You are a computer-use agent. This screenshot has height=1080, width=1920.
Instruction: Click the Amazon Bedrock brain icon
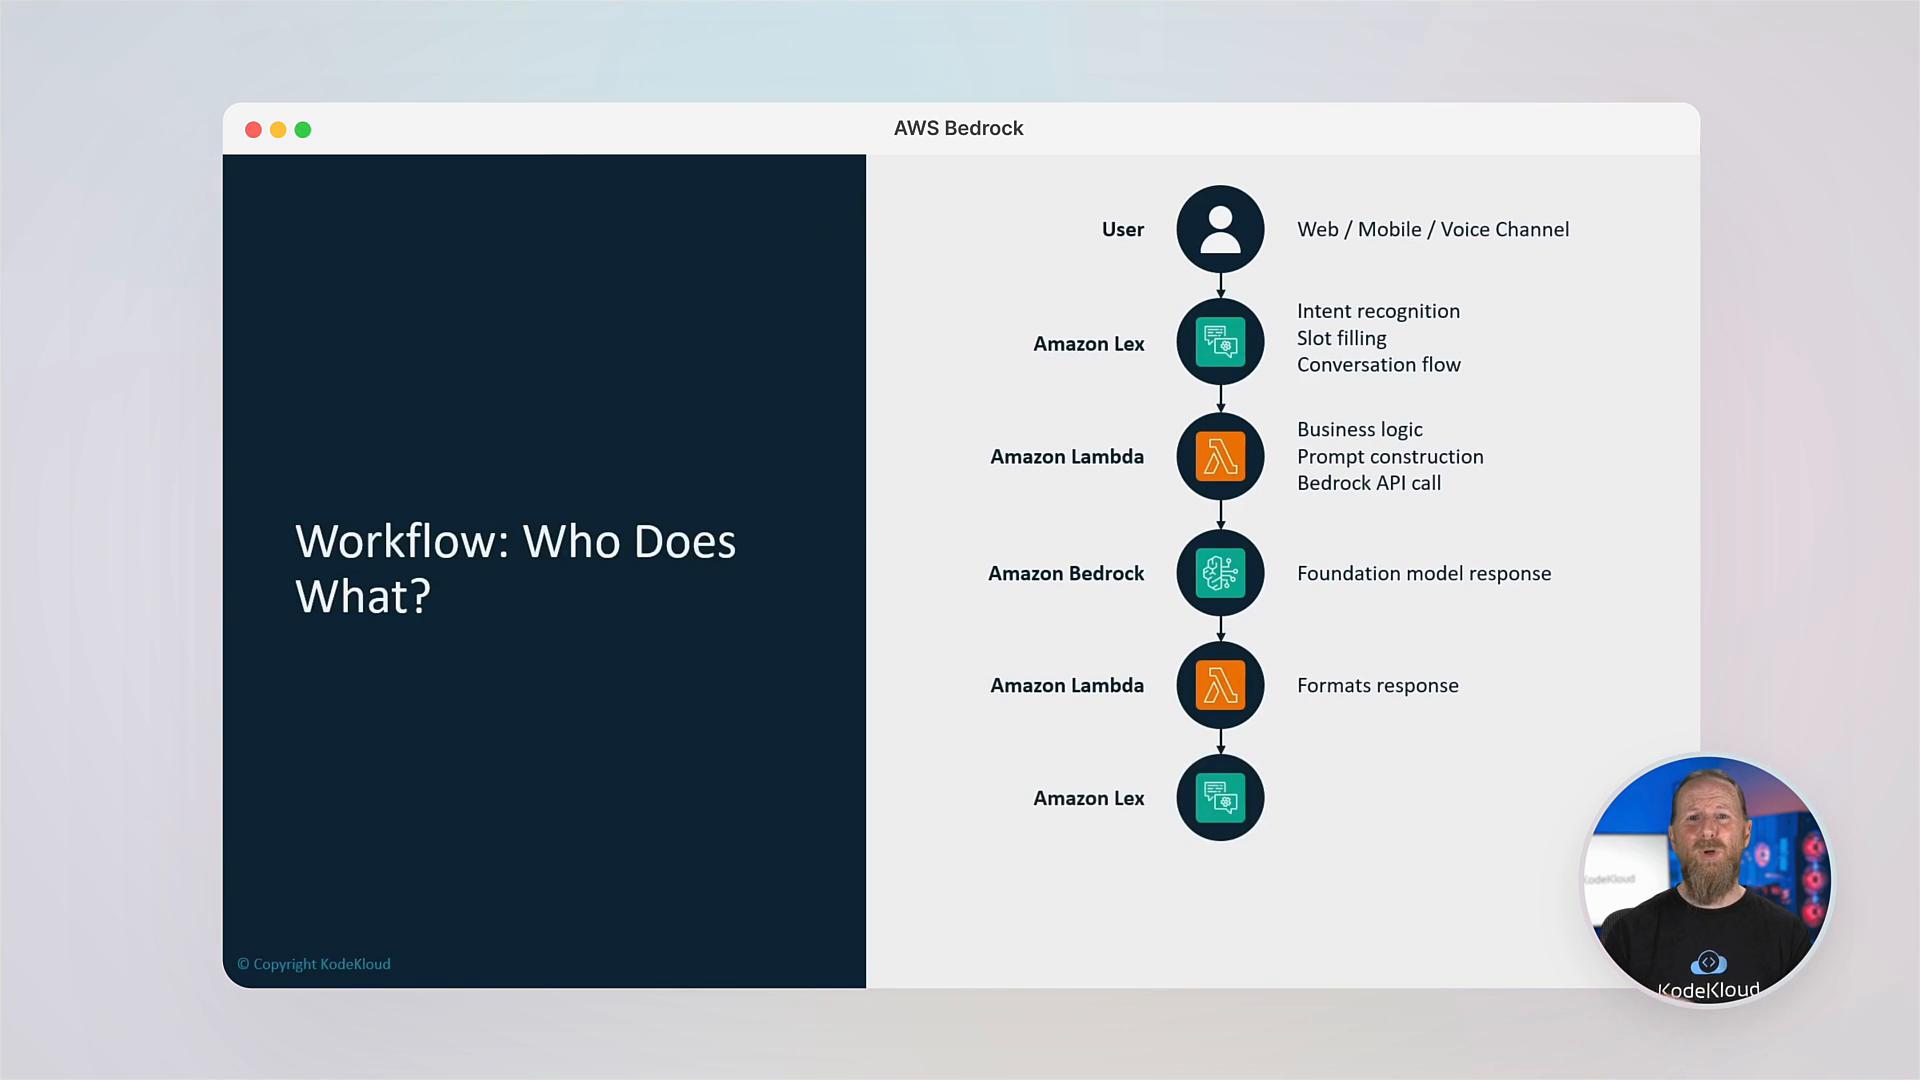point(1220,573)
